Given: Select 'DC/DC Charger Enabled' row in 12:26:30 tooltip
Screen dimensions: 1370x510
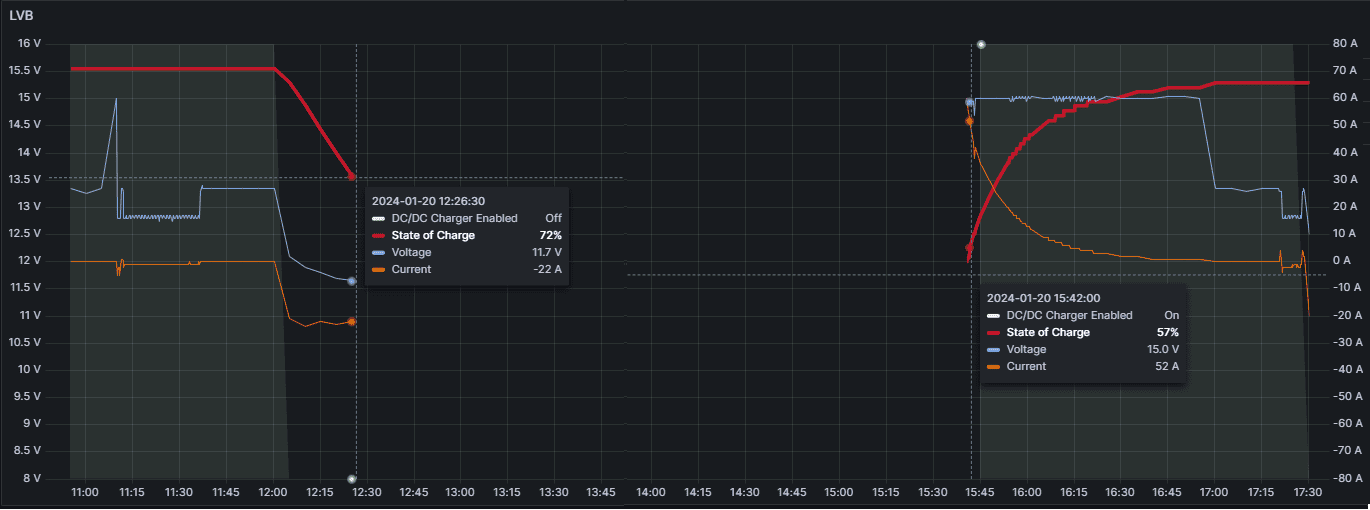Looking at the screenshot, I should point(454,218).
